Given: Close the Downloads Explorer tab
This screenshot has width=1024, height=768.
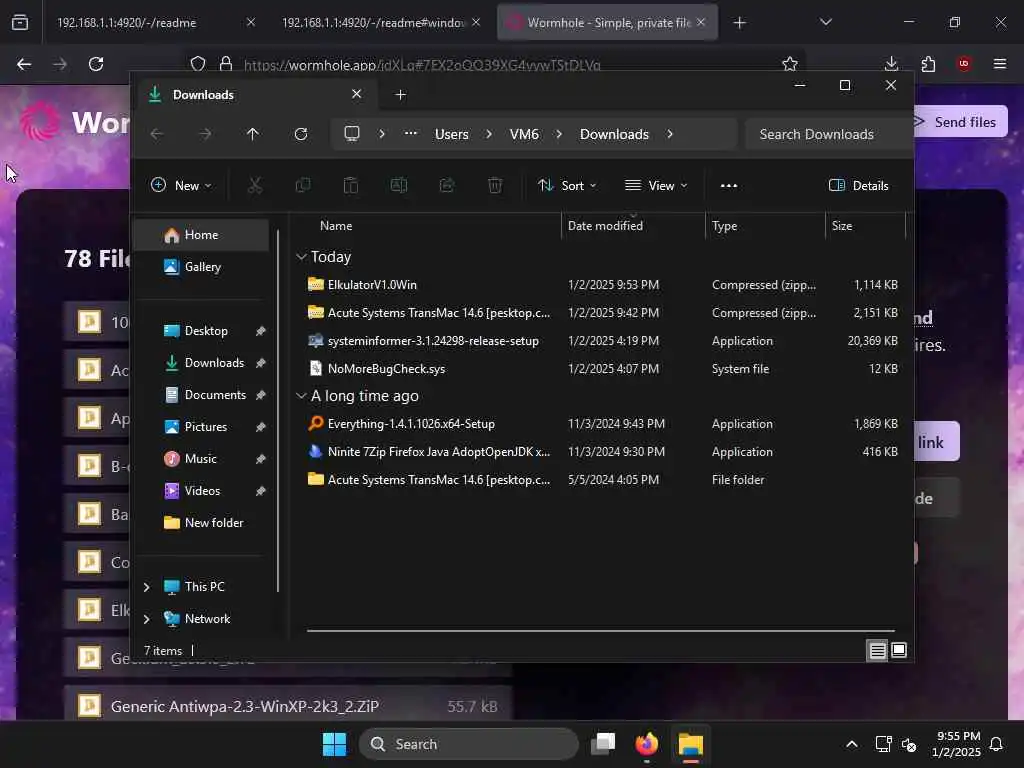Looking at the screenshot, I should point(357,94).
